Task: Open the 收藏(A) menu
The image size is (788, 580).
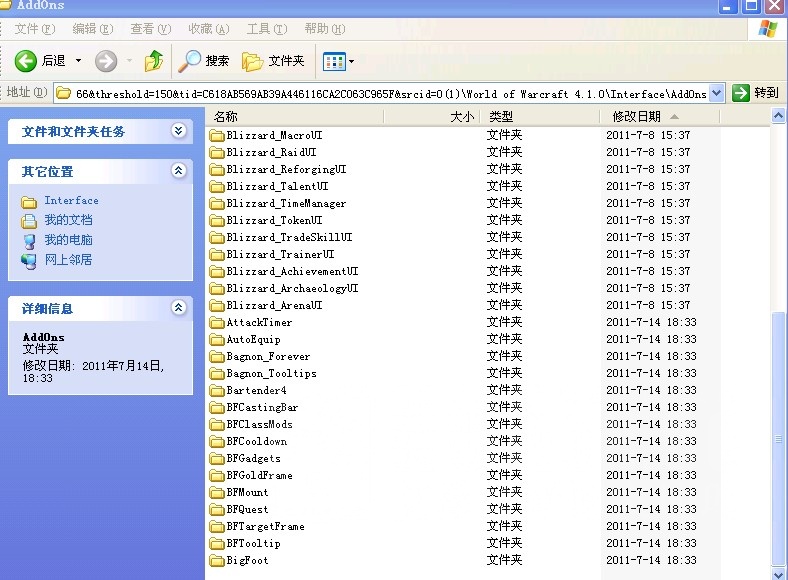Action: click(209, 29)
